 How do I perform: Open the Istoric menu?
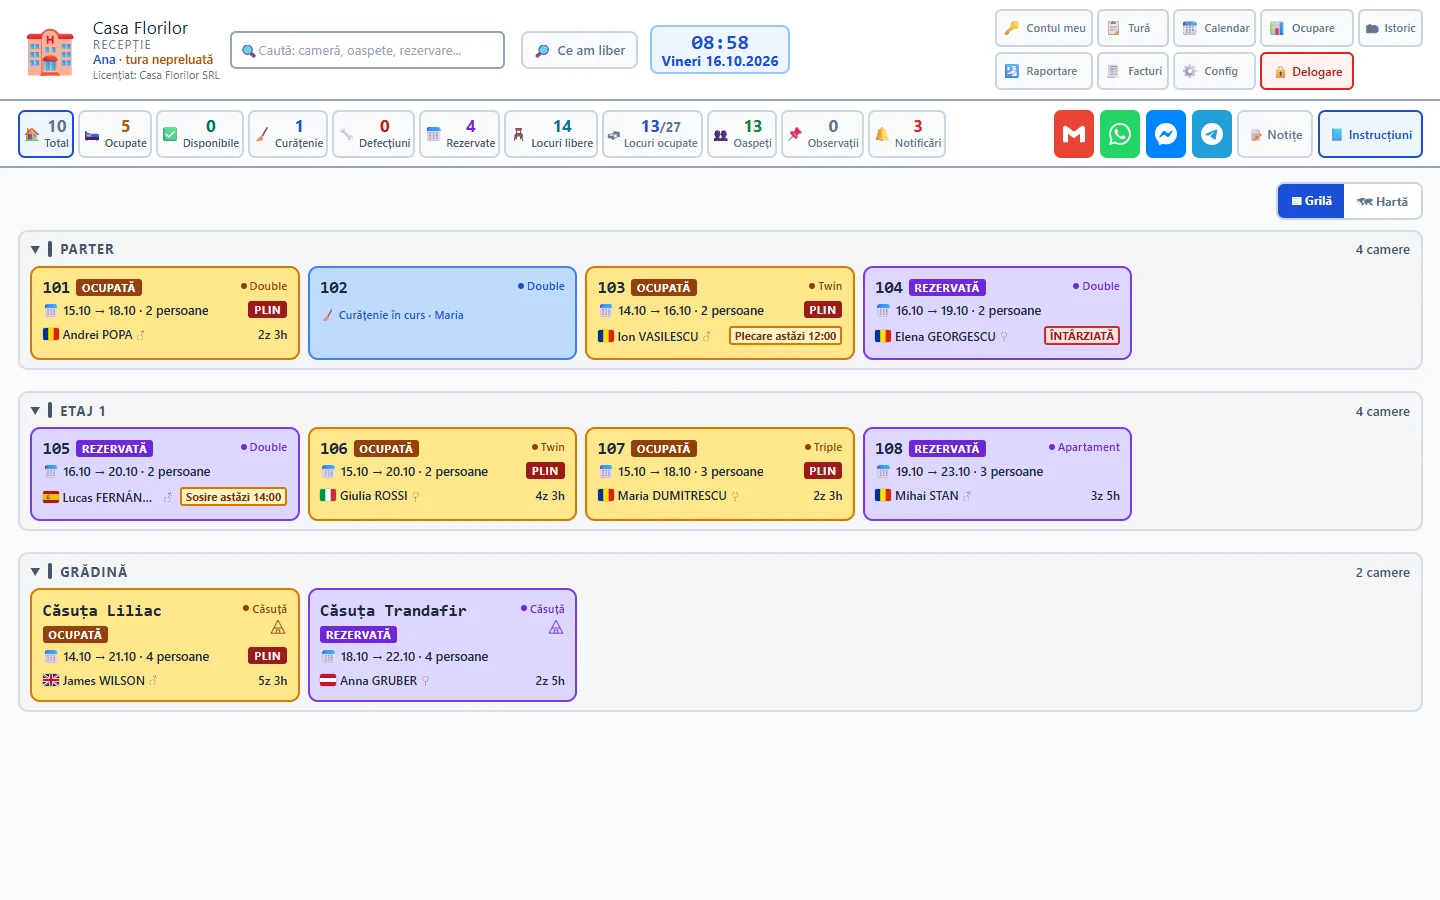tap(1390, 28)
